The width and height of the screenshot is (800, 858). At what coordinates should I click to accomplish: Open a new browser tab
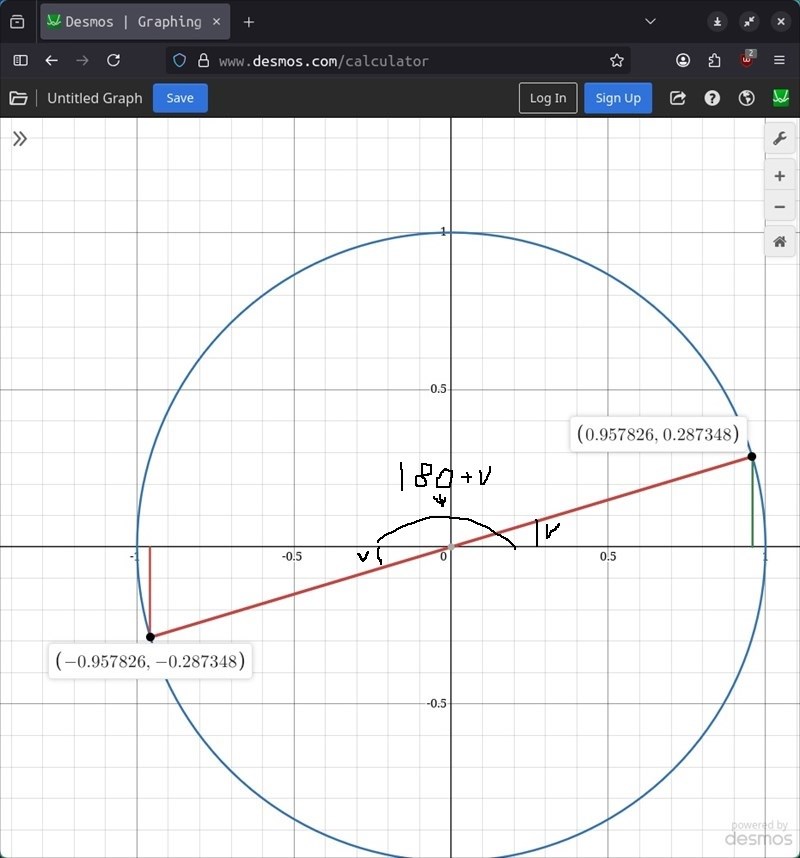[x=249, y=21]
